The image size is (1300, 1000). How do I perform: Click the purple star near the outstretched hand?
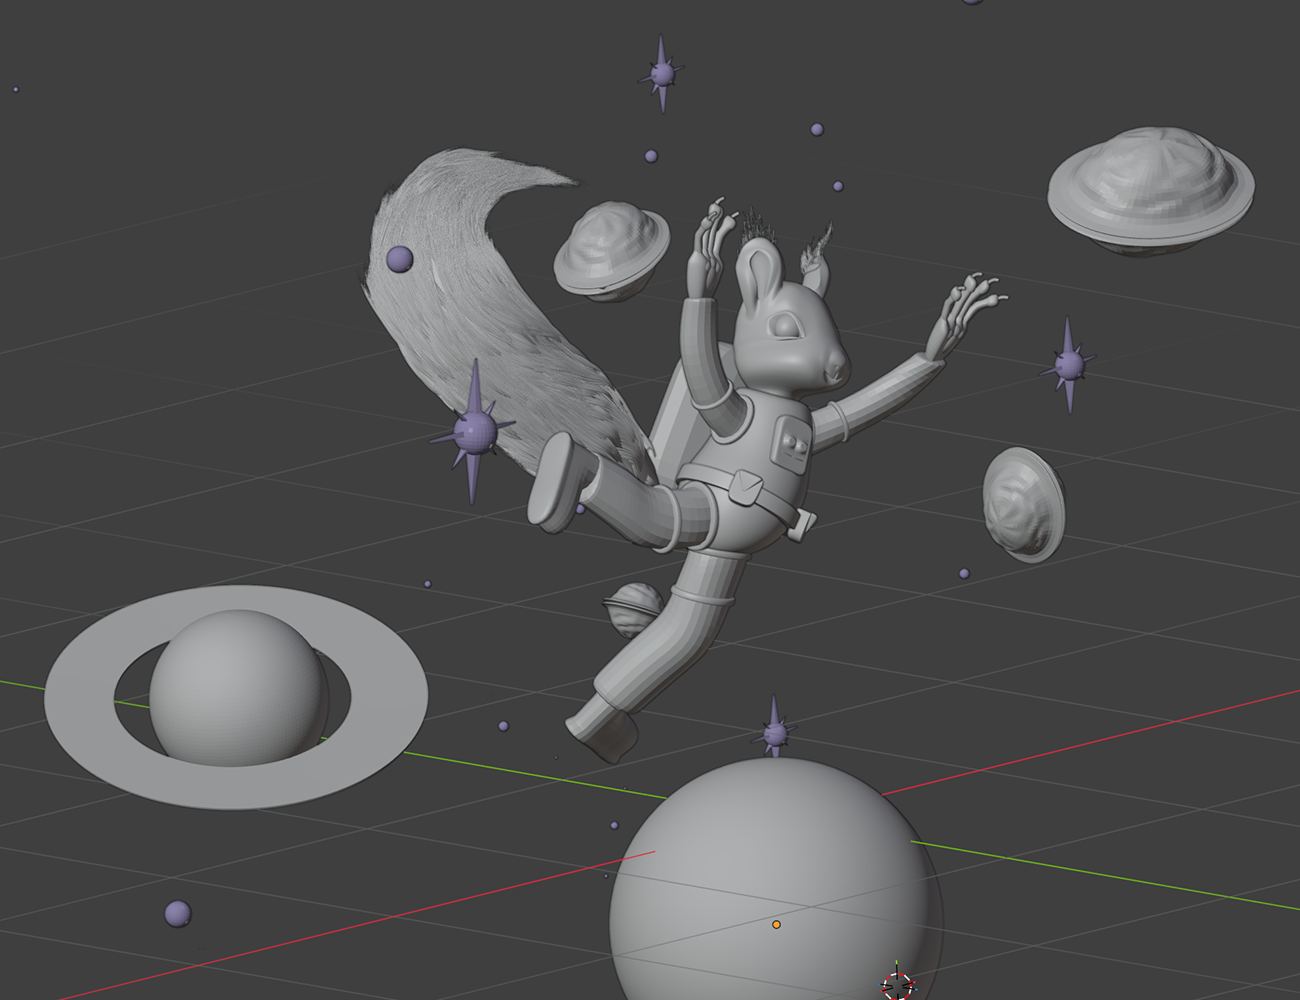point(1068,365)
